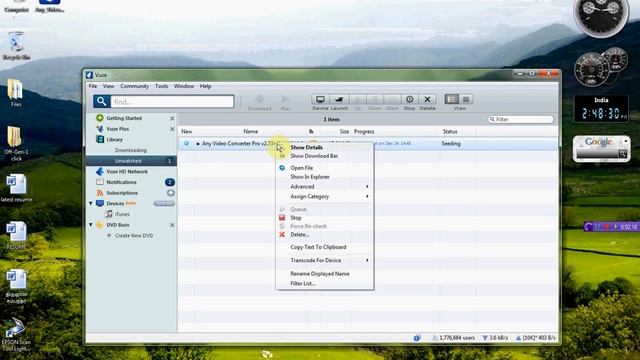Switch to compact view button
The height and width of the screenshot is (360, 640).
[x=466, y=99]
